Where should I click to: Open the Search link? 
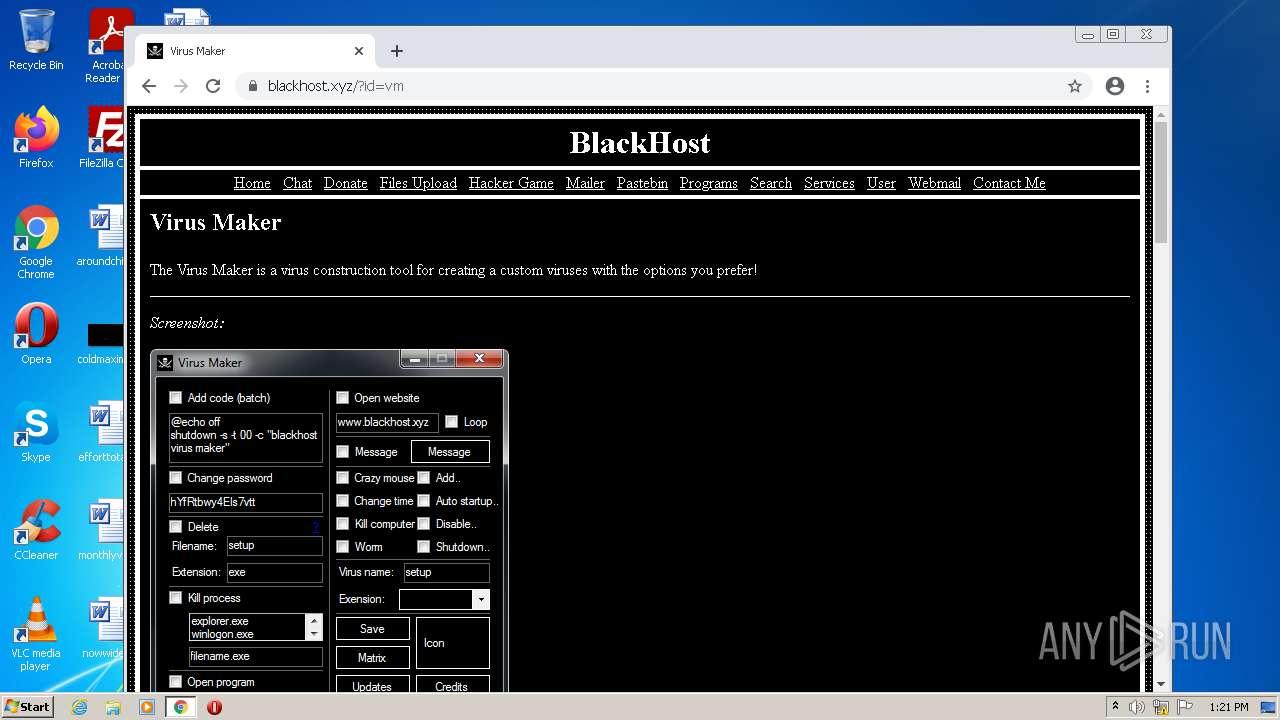pos(771,183)
